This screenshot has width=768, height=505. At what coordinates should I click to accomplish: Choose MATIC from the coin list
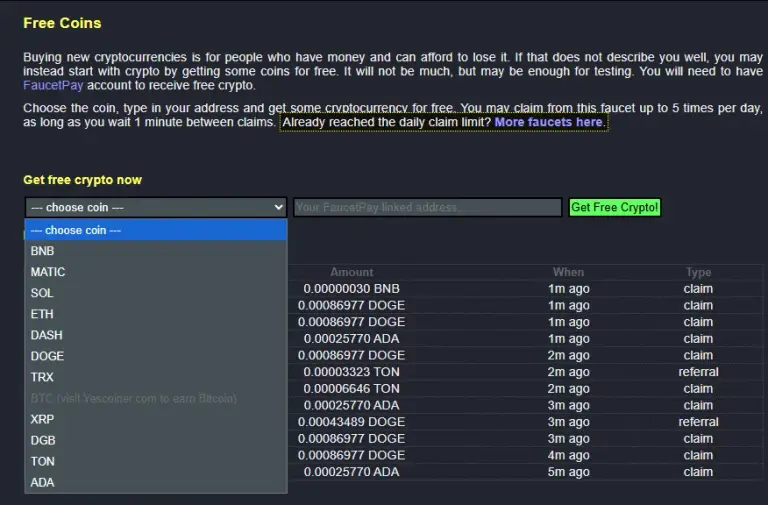[156, 272]
